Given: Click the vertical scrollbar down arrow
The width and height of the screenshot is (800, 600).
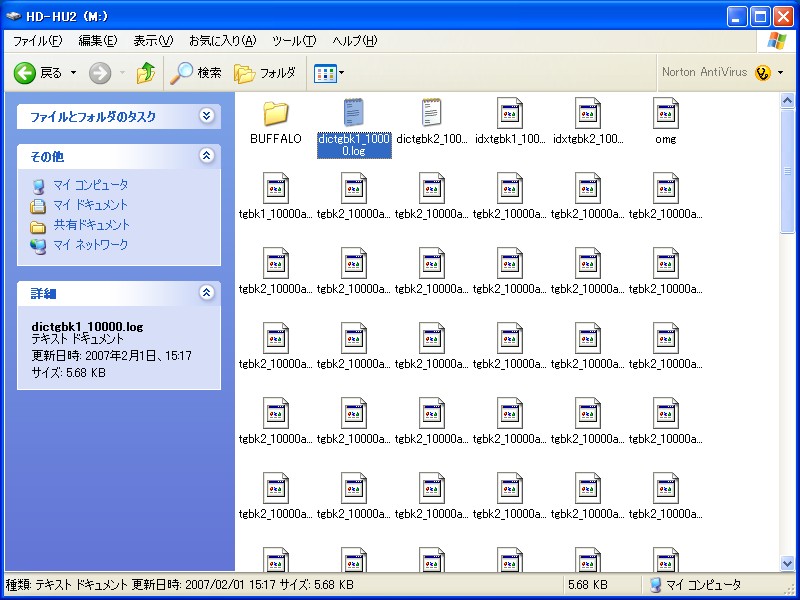Looking at the screenshot, I should point(788,563).
